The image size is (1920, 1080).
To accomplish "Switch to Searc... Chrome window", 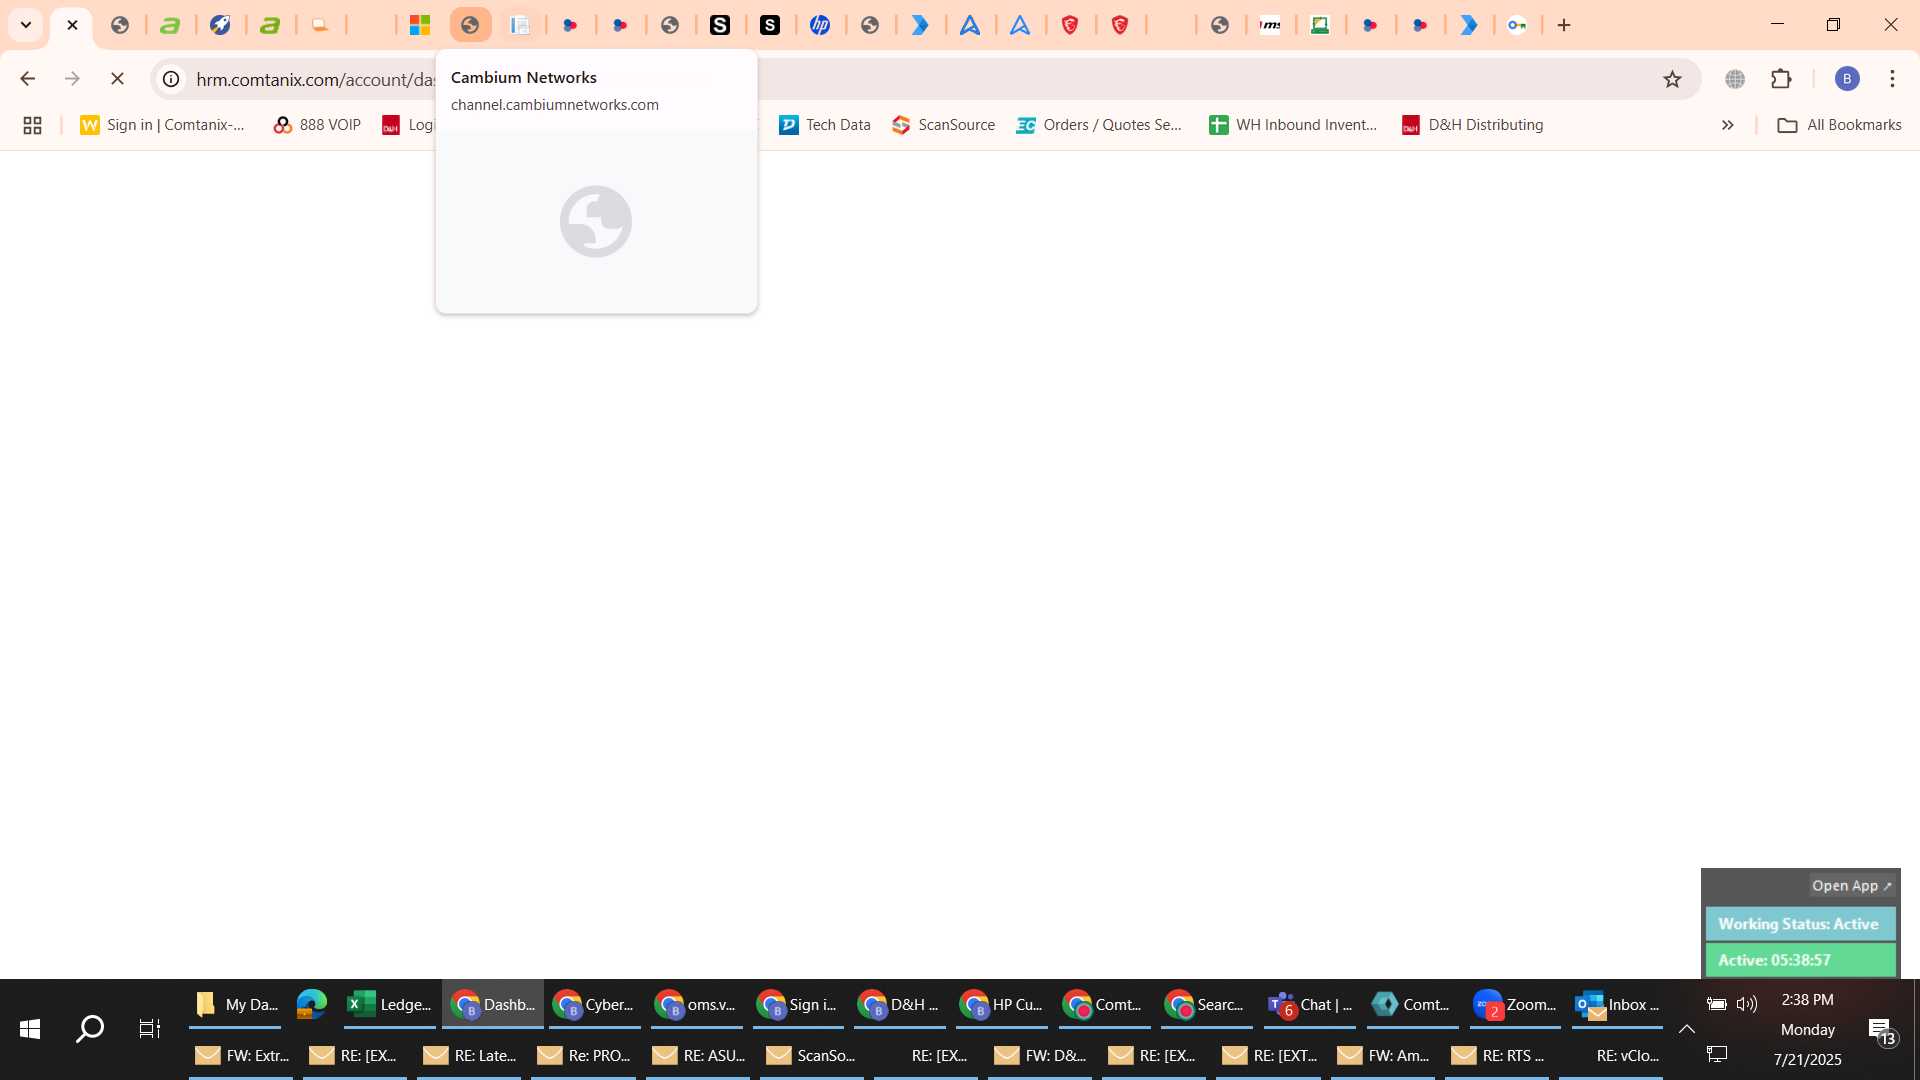I will [x=1206, y=1005].
